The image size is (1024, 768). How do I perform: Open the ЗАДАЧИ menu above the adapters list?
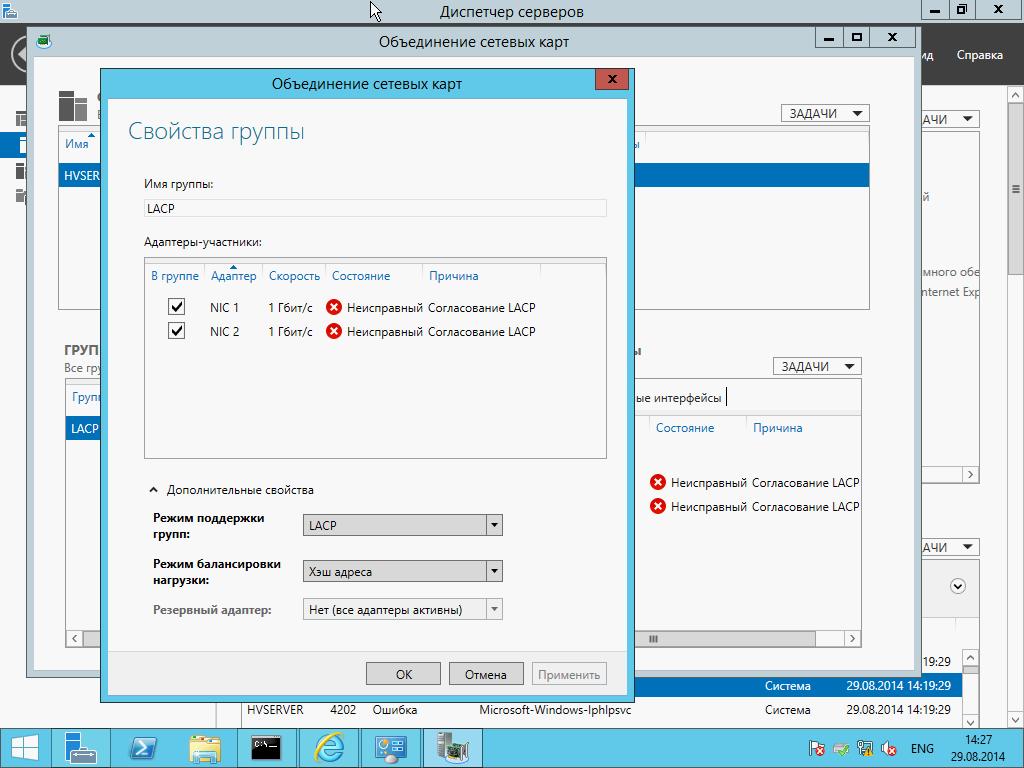click(816, 366)
